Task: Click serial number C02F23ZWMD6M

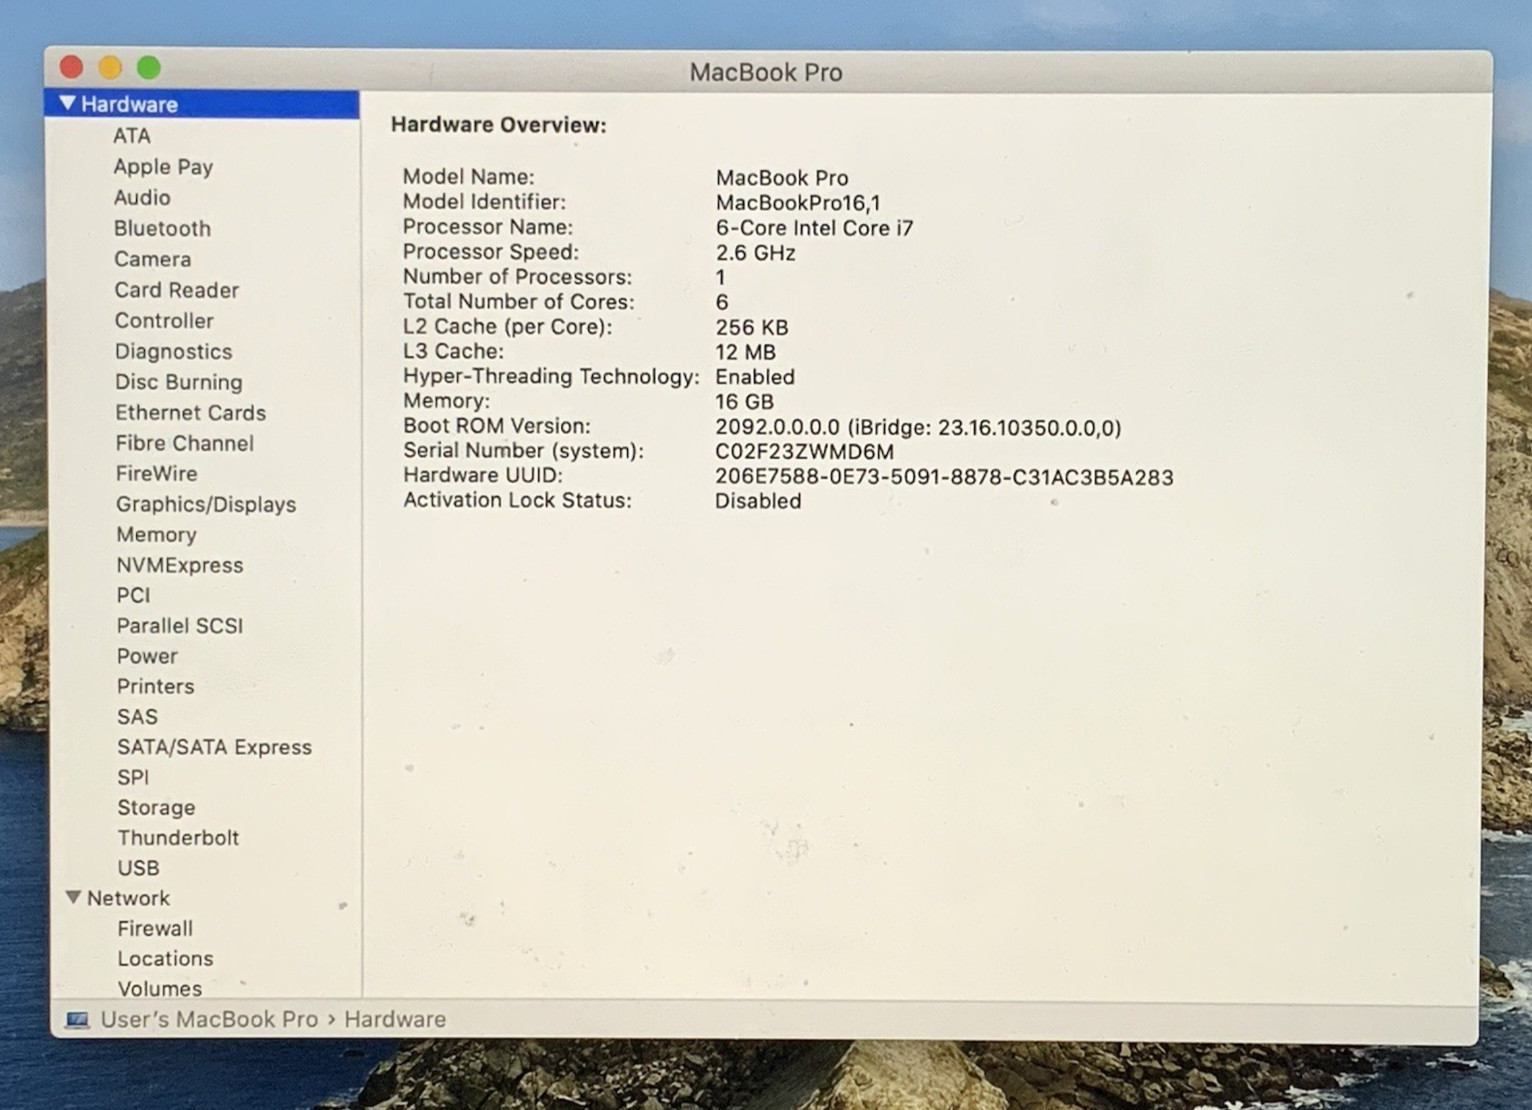Action: point(804,452)
